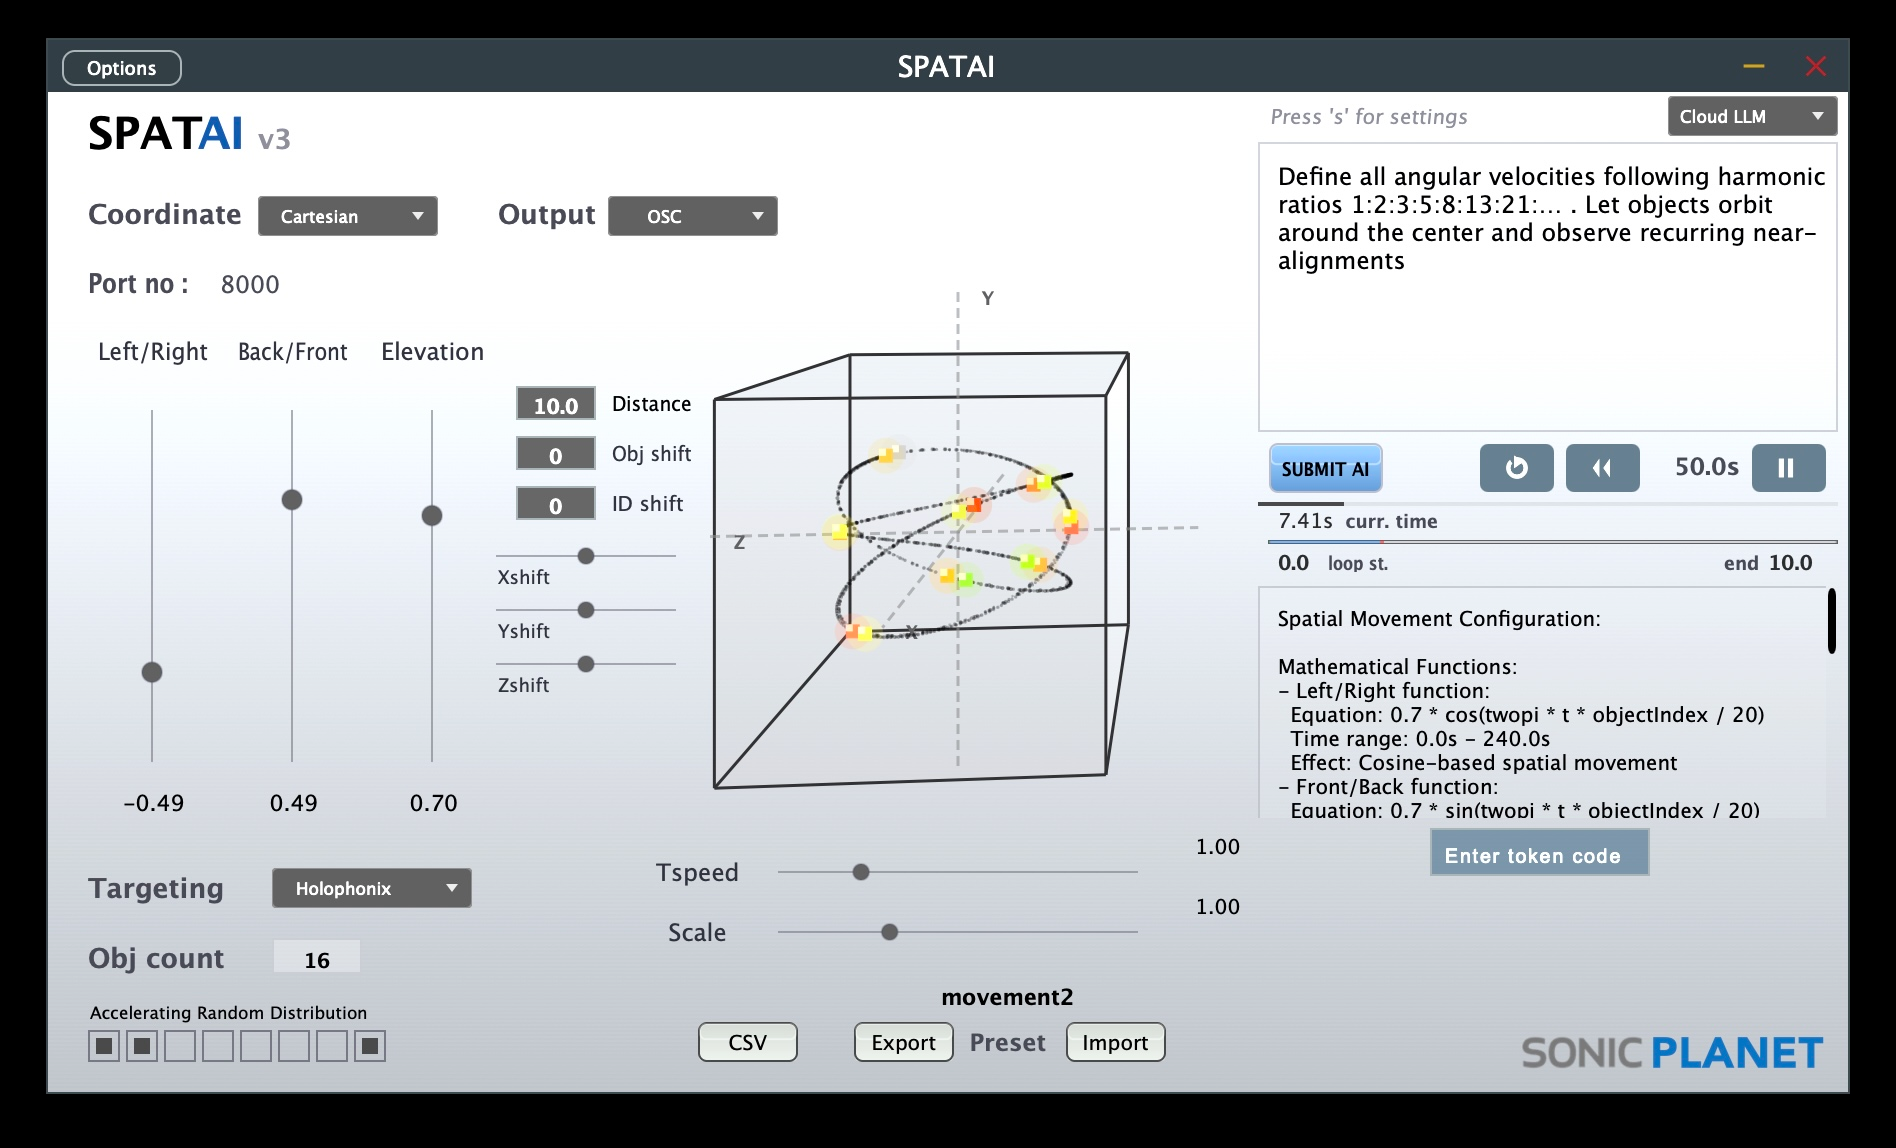The image size is (1896, 1148).
Task: Toggle the first distribution checkbox
Action: tap(104, 1046)
